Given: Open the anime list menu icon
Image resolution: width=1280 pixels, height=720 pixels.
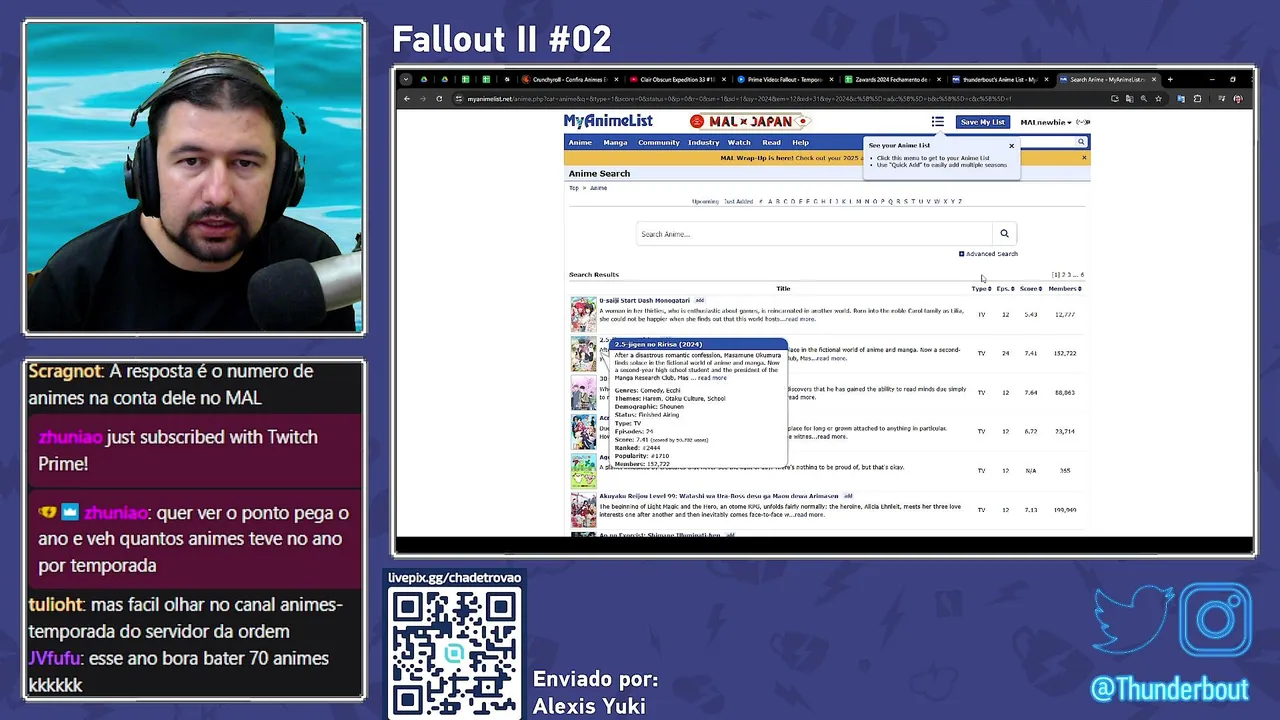Looking at the screenshot, I should [x=937, y=122].
